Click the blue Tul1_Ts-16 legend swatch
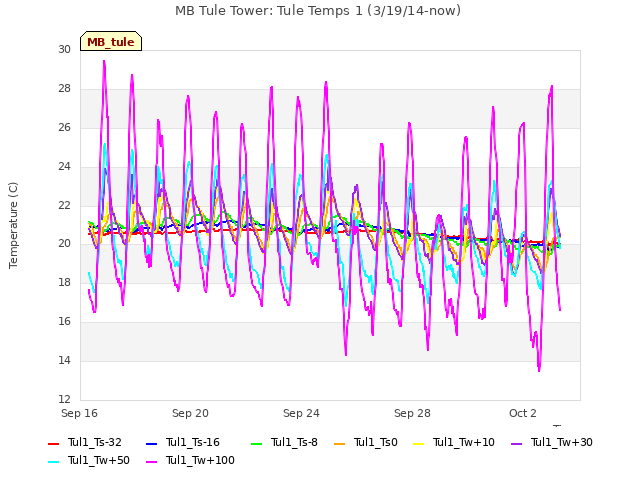Image resolution: width=640 pixels, height=480 pixels. (x=151, y=443)
